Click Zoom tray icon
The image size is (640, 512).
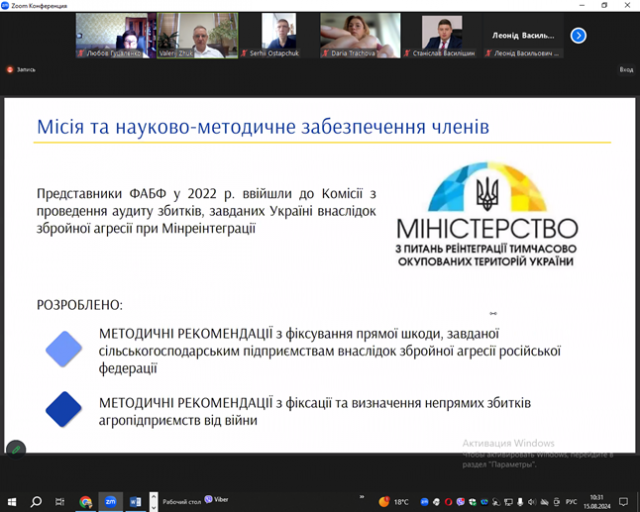coord(424,502)
